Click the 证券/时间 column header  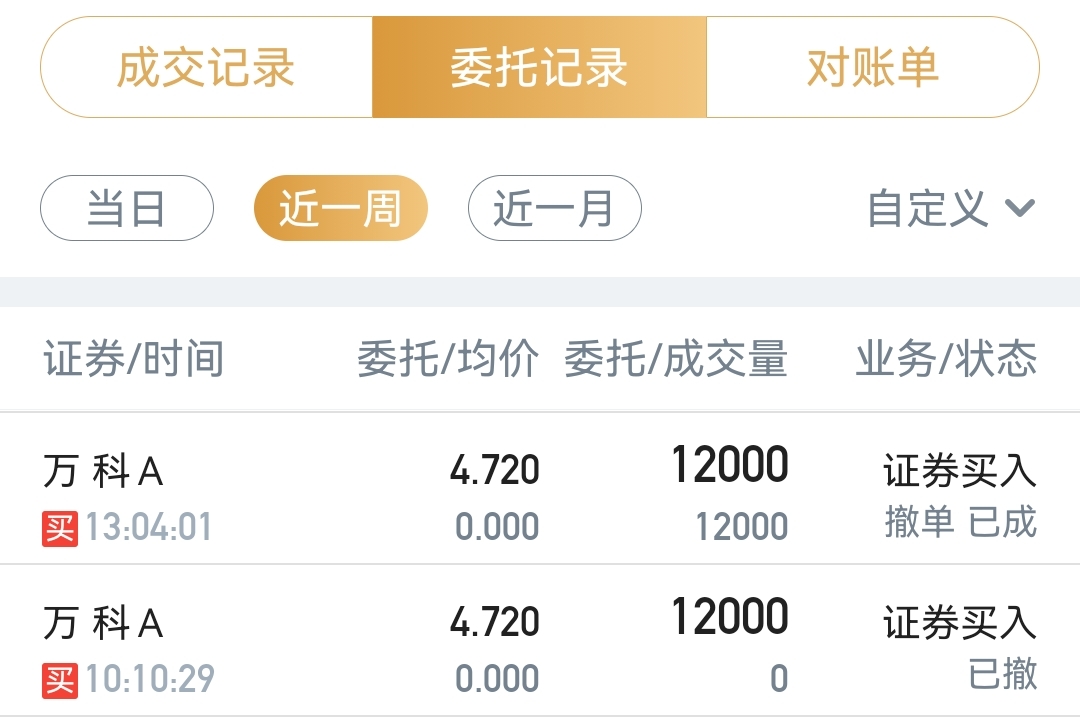[x=133, y=360]
